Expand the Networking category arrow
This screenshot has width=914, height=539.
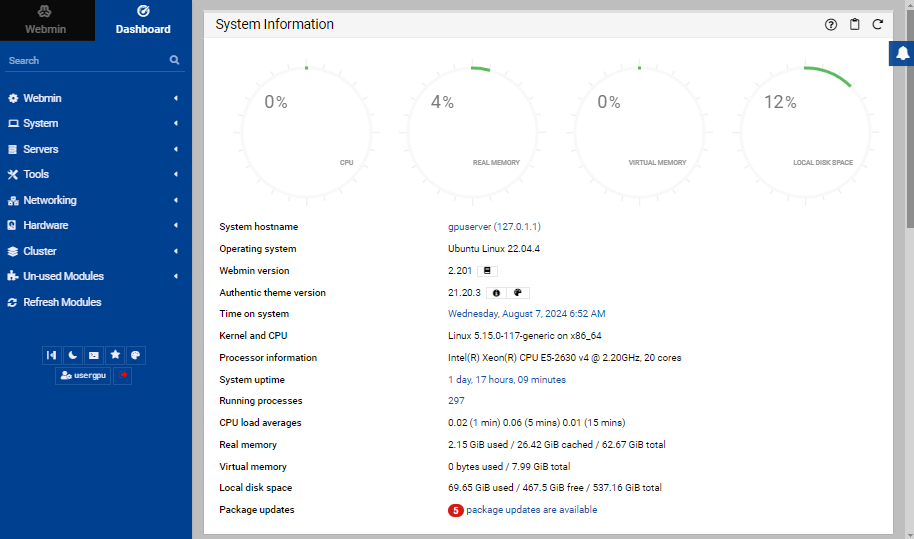(175, 200)
